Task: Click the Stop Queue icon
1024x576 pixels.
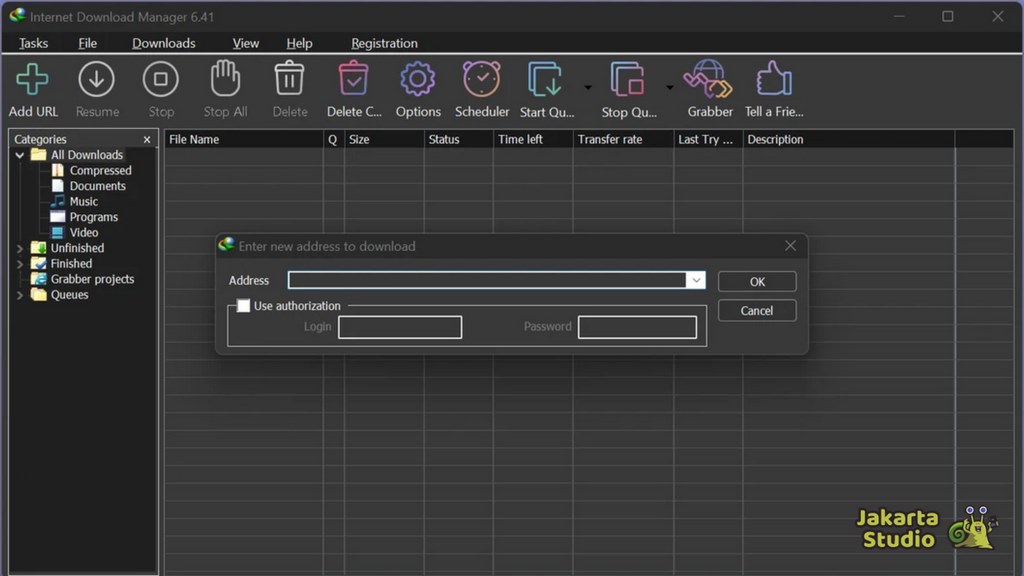Action: pos(628,80)
